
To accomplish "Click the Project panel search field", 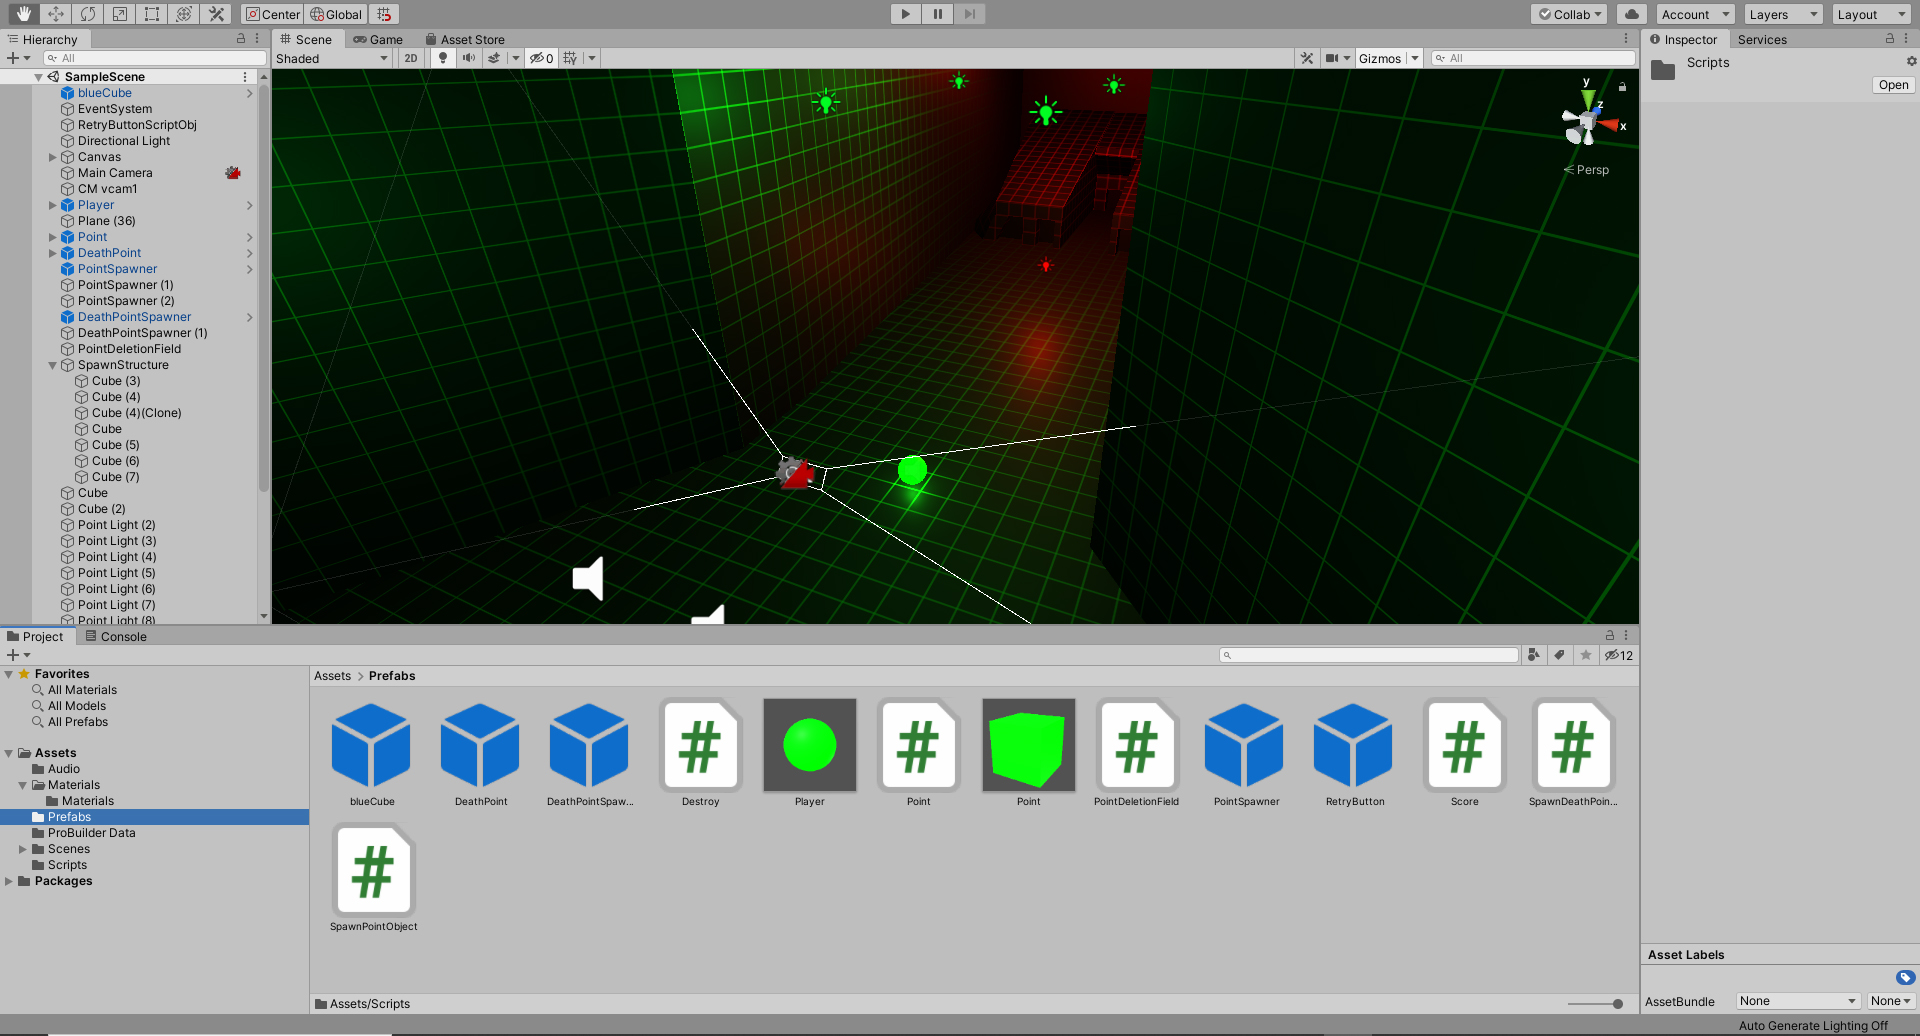I will tap(1369, 656).
